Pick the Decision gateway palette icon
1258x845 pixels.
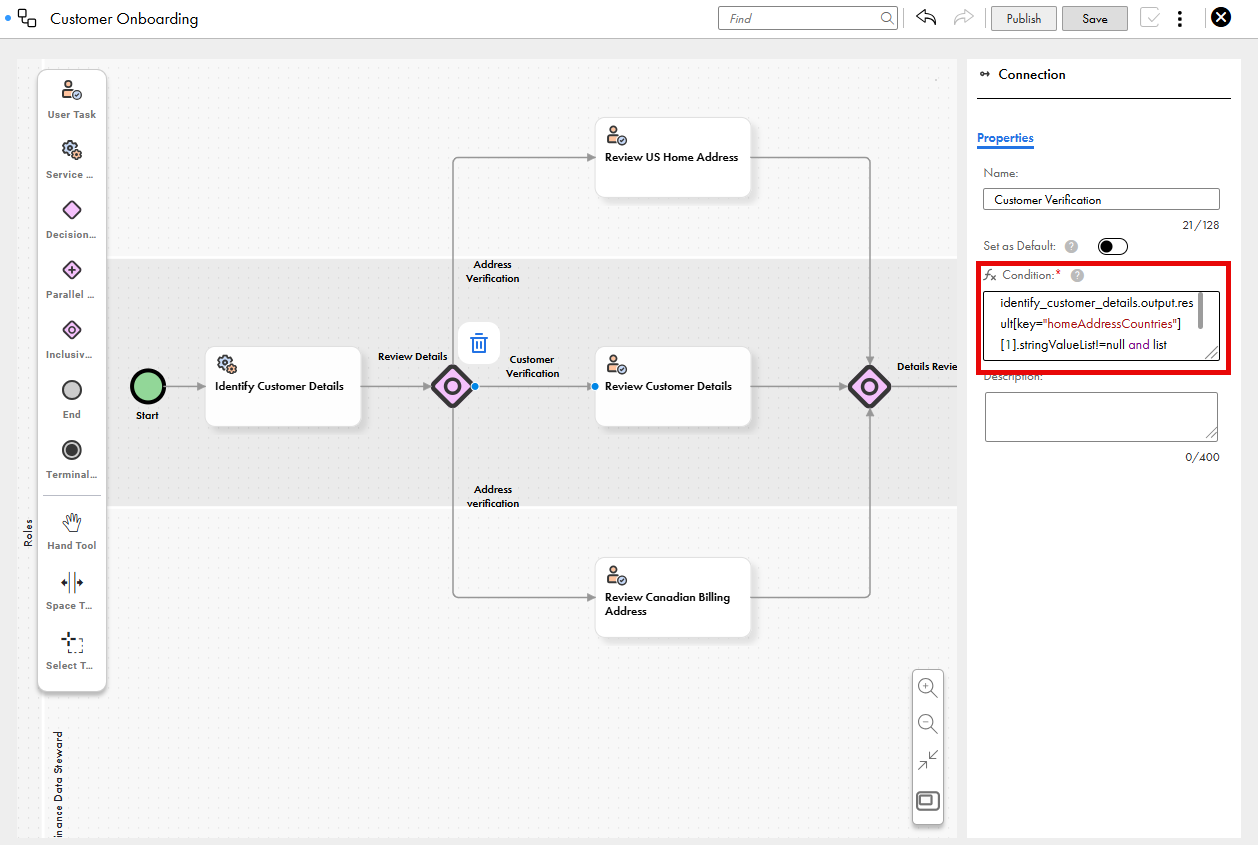click(71, 210)
